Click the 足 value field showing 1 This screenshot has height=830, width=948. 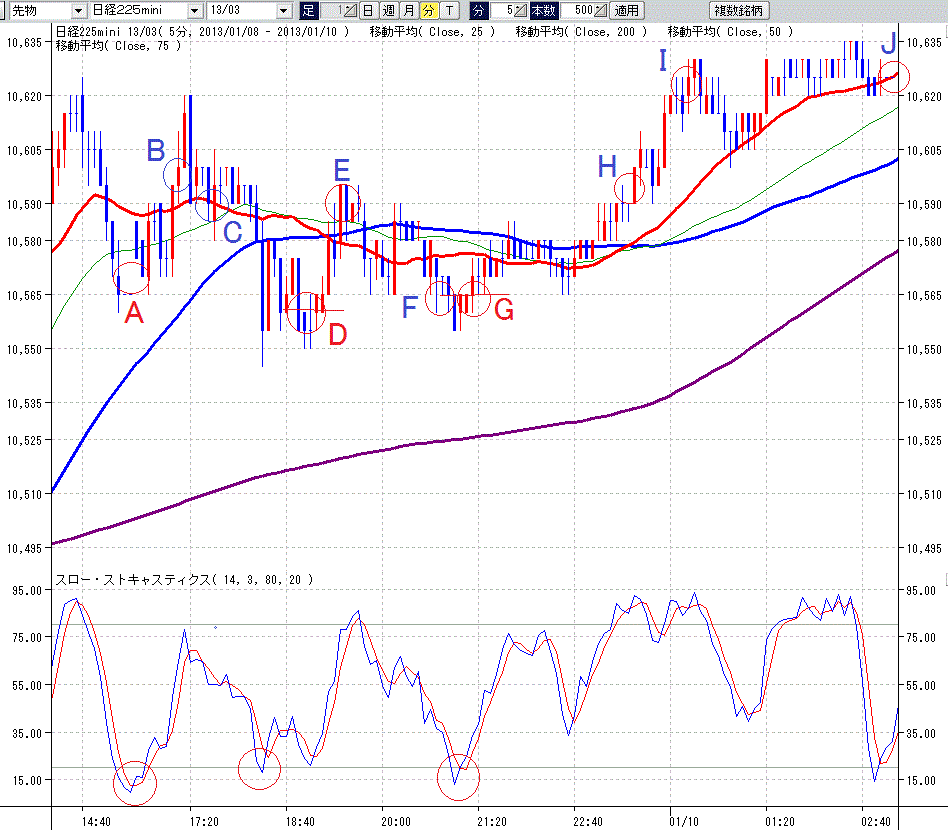coord(331,10)
